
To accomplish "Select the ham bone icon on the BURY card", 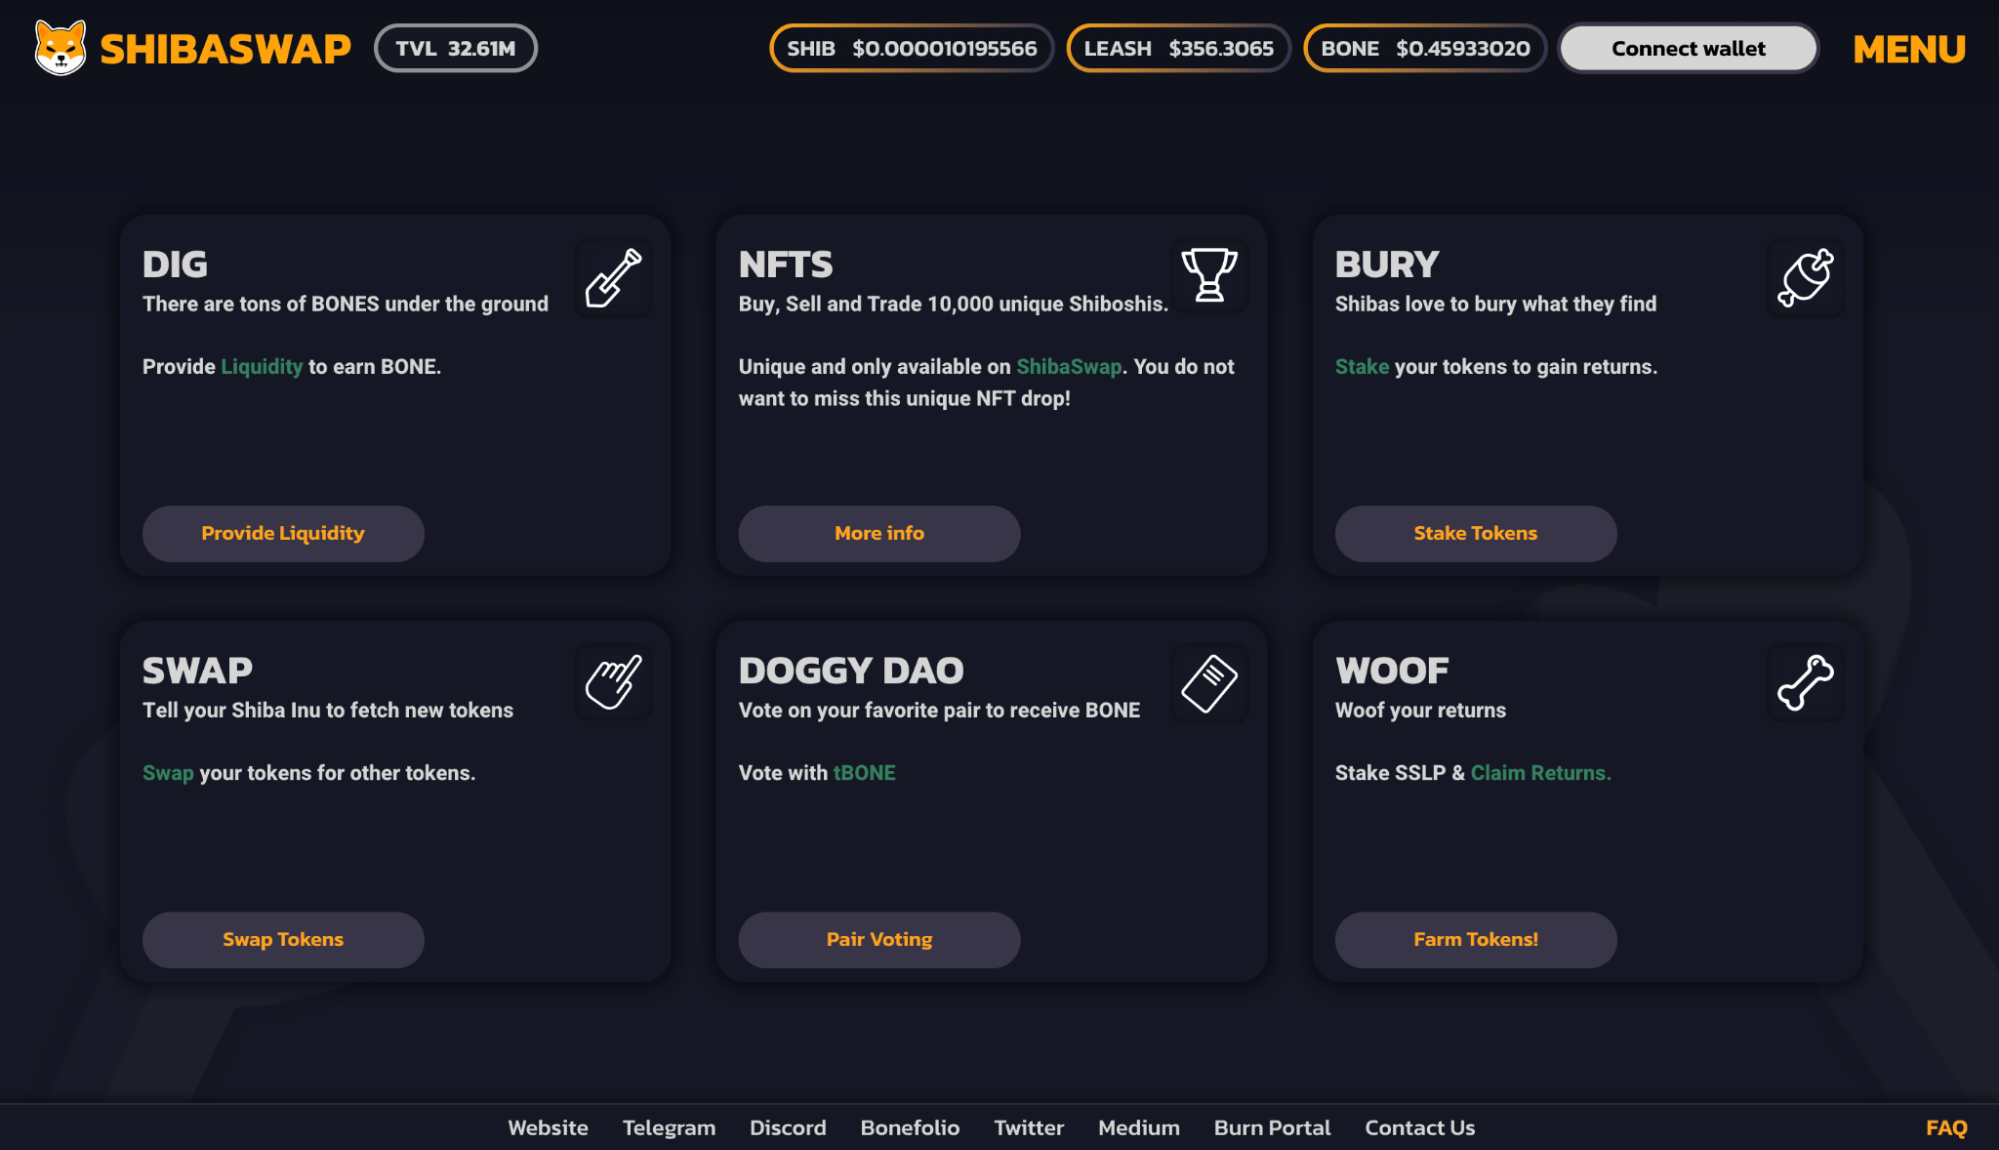I will point(1805,277).
